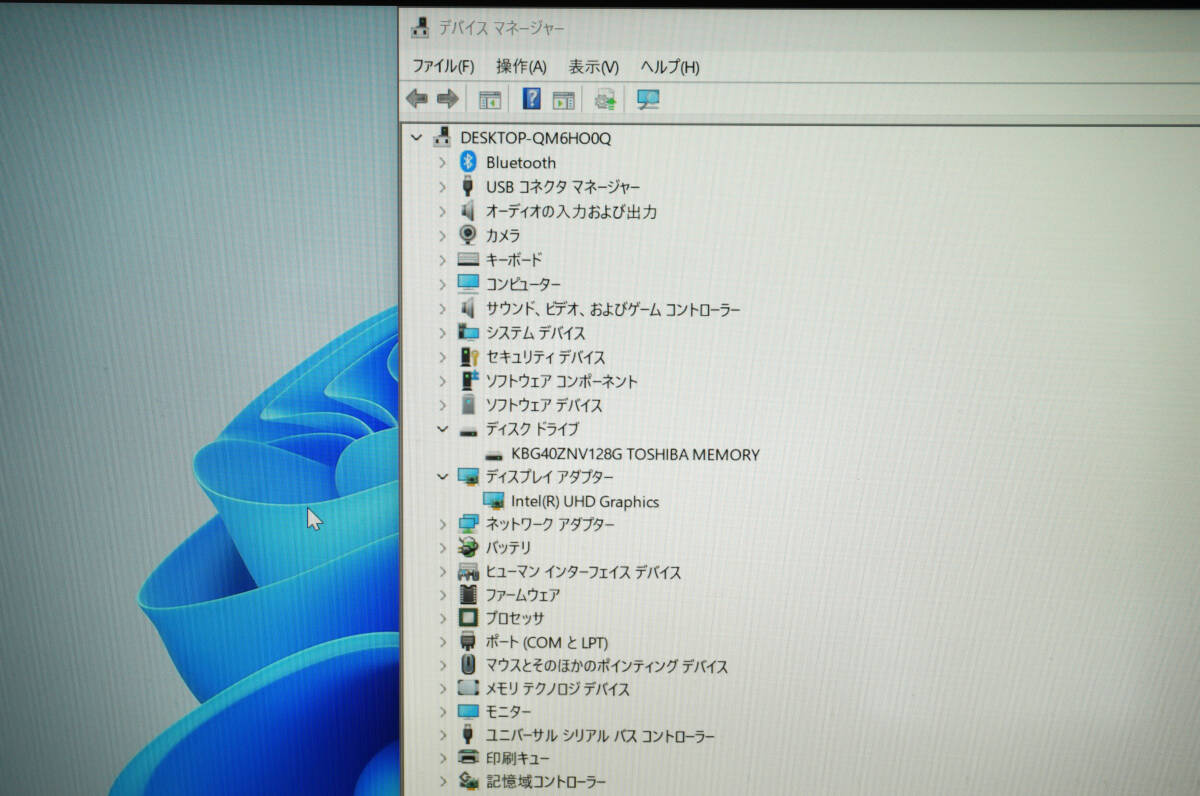Collapse the DESKTOP-QM6HO0Q root node

click(417, 137)
